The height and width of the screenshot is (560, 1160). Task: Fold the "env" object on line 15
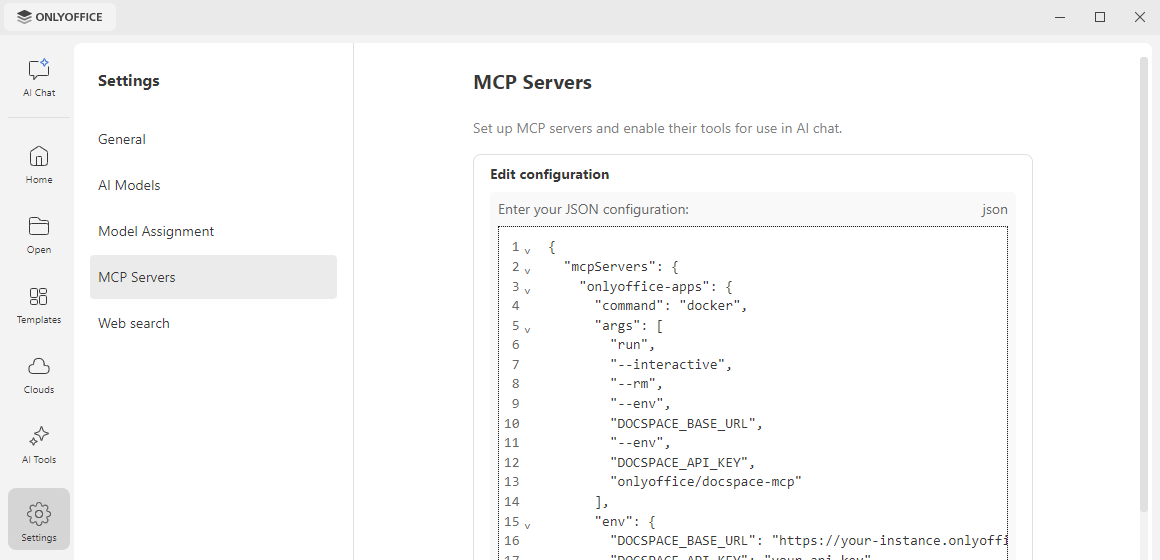tap(527, 524)
